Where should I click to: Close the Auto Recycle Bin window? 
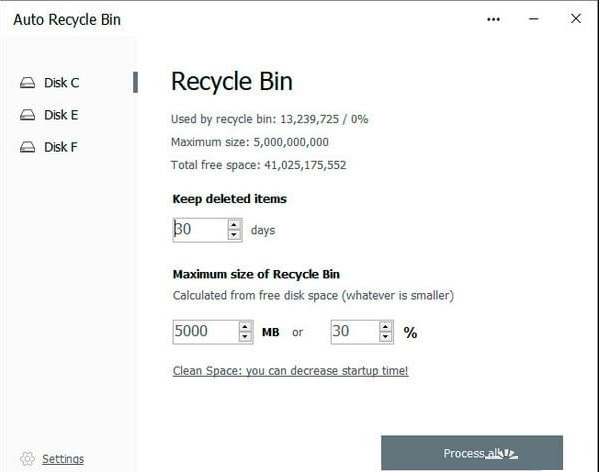pos(576,18)
